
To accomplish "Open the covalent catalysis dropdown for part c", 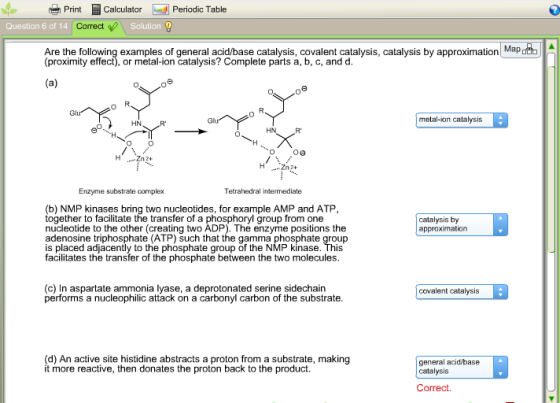I will (x=461, y=292).
